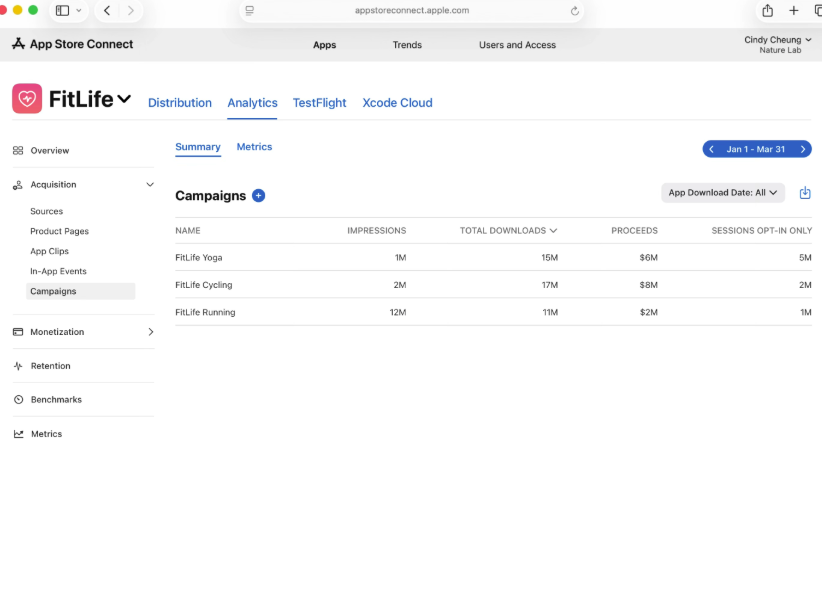Screen dimensions: 822x616
Task: Click the Metrics chart icon in the sidebar
Action: [x=18, y=434]
